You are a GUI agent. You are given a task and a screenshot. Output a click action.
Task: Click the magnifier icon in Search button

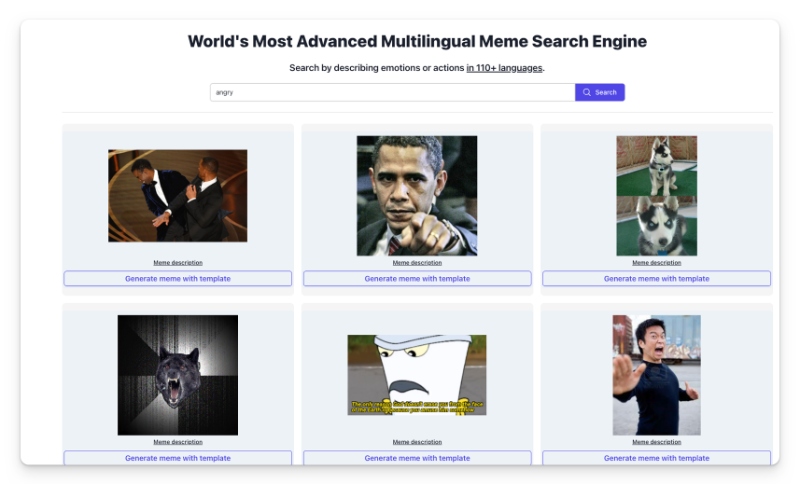[x=587, y=92]
